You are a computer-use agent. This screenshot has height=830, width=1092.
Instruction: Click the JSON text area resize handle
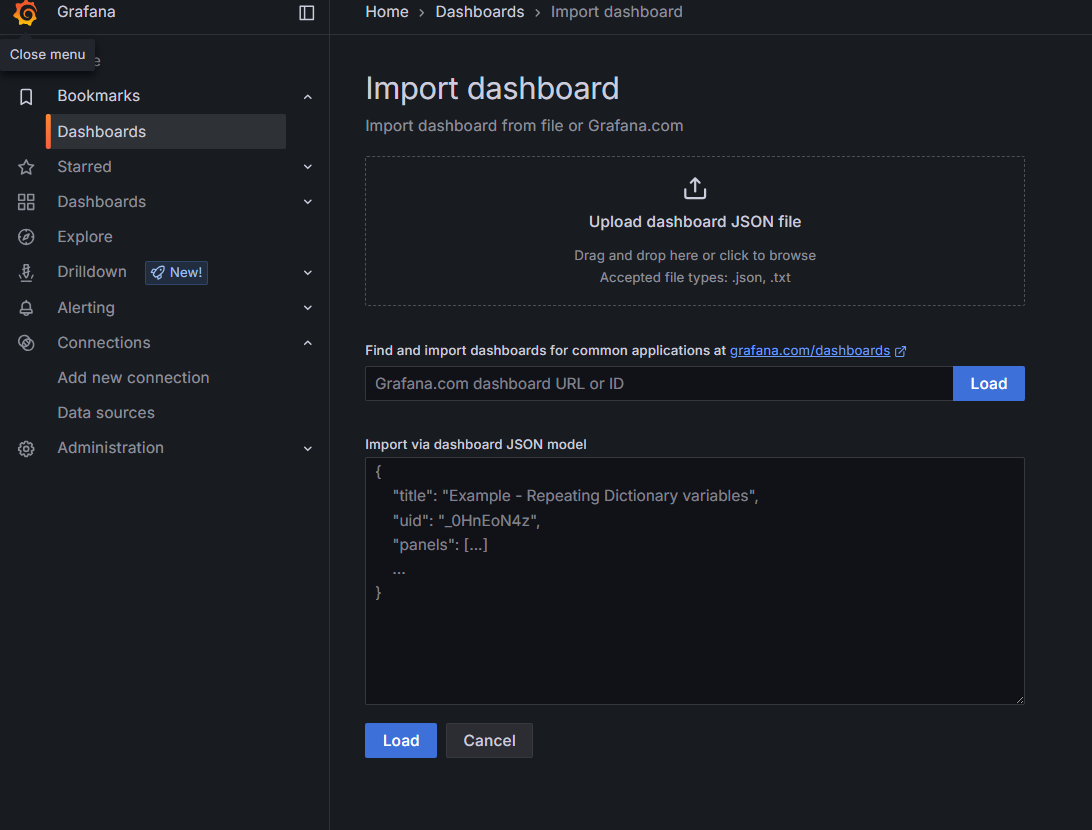[1020, 699]
